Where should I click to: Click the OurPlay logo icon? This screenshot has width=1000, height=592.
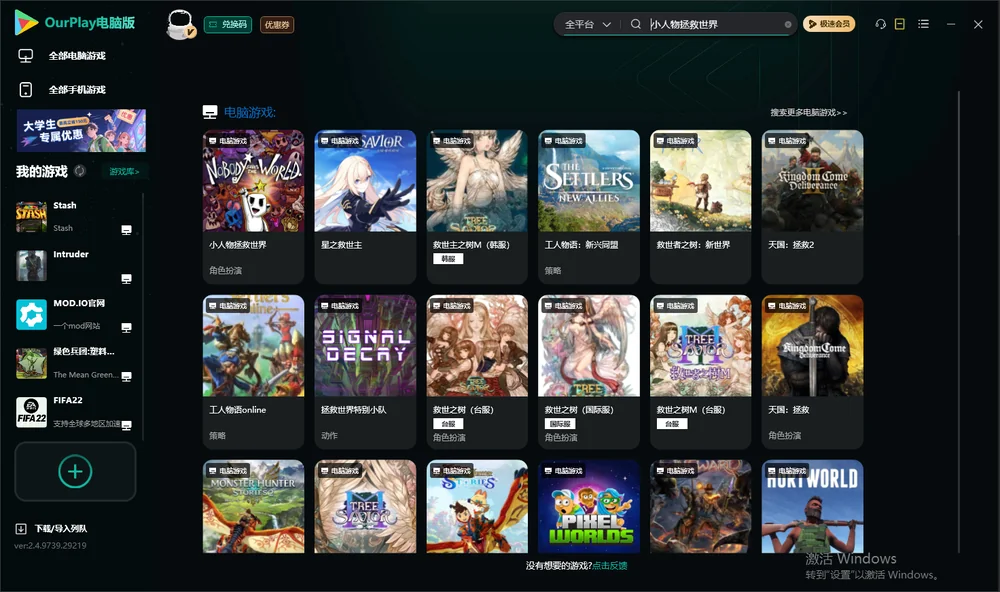tap(26, 22)
